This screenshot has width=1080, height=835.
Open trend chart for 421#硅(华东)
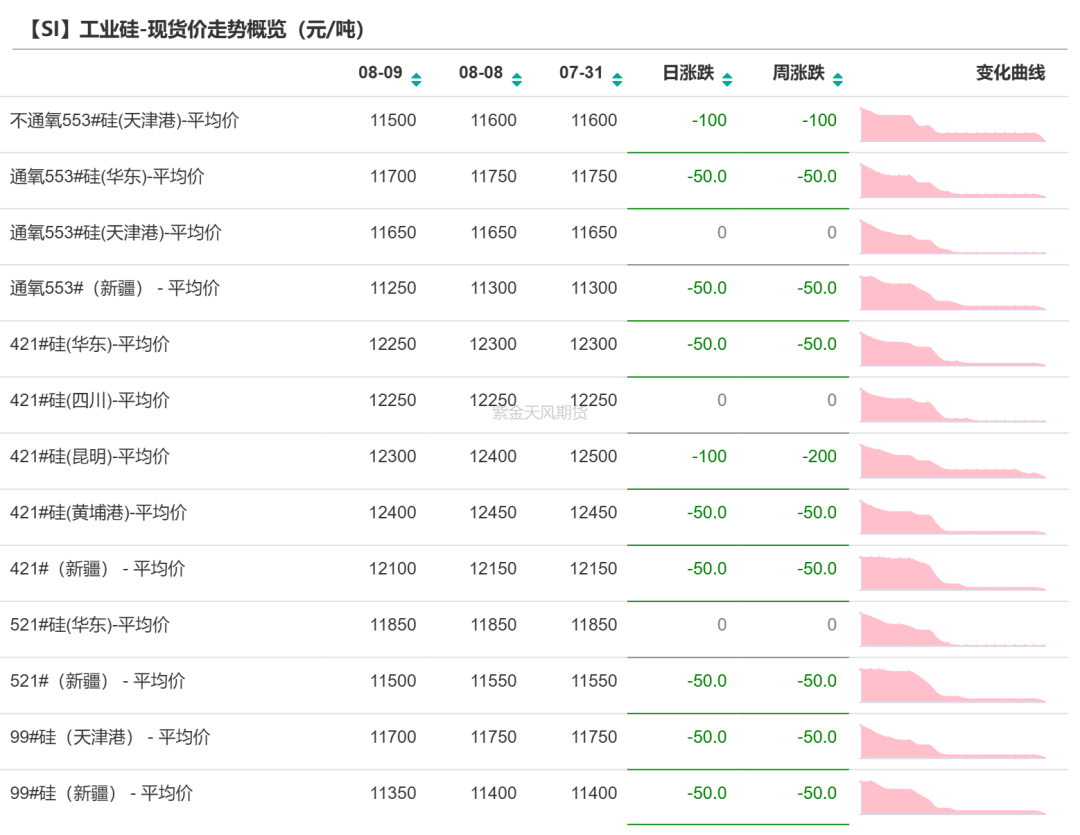[953, 349]
